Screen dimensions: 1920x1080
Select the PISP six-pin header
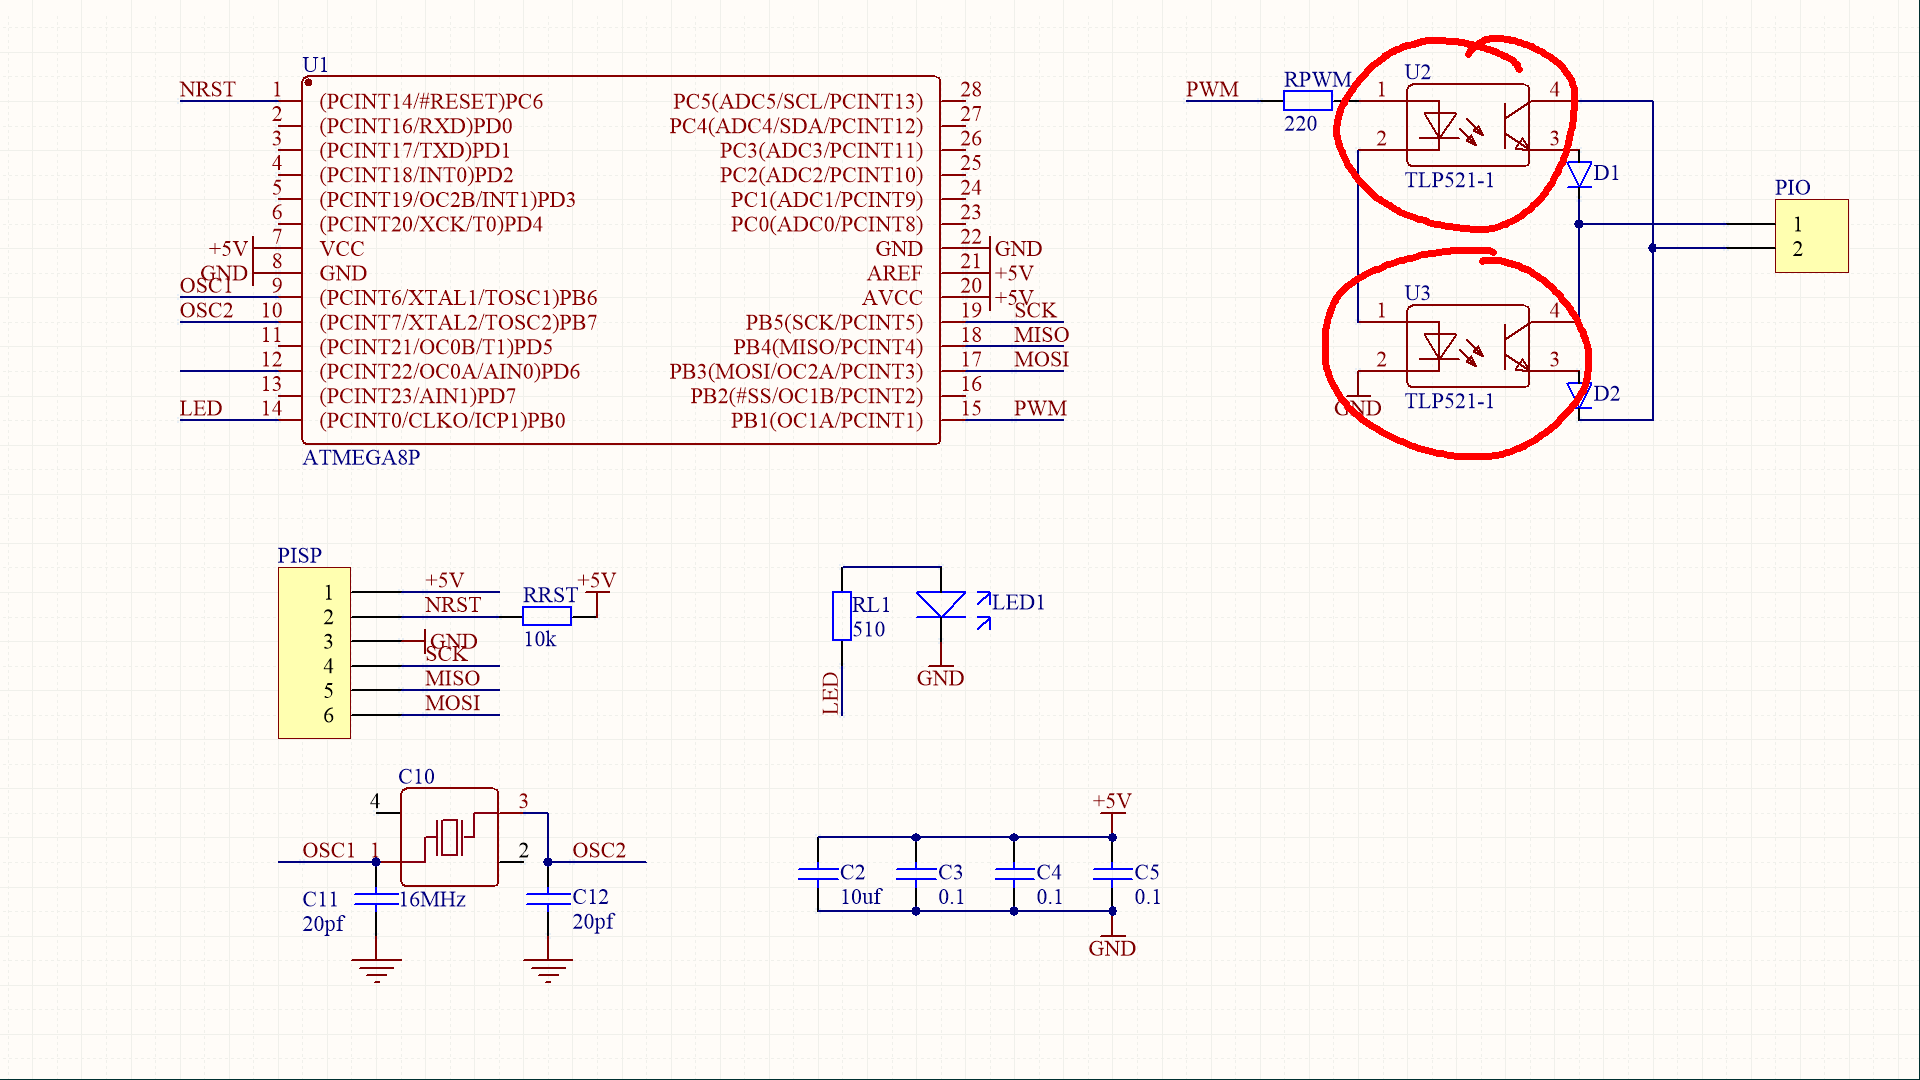click(x=314, y=653)
